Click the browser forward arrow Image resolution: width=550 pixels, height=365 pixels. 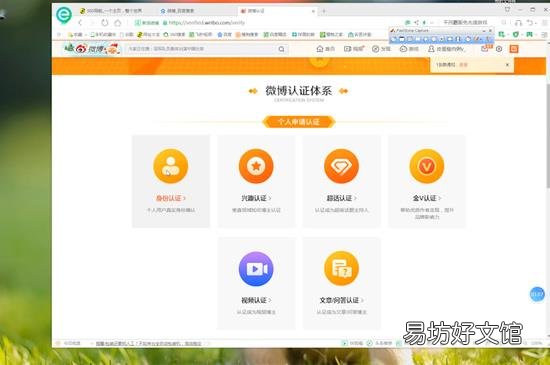[x=92, y=23]
